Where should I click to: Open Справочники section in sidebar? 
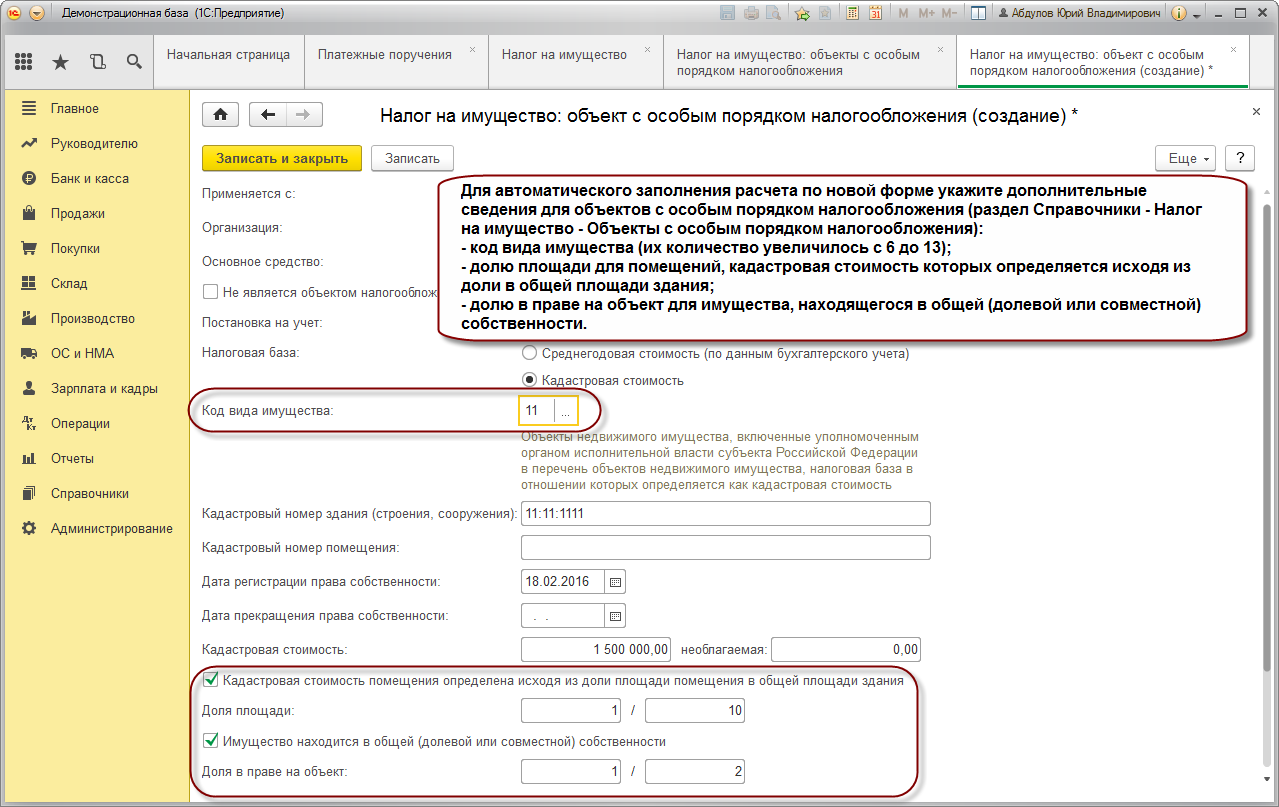(x=90, y=493)
